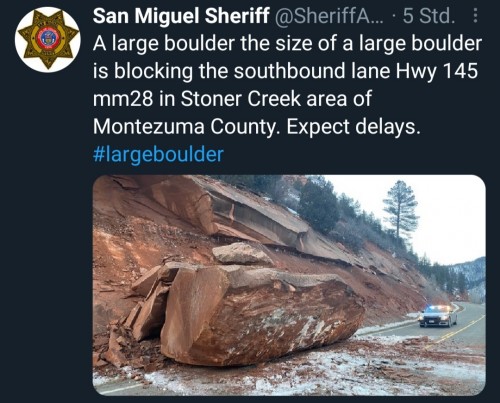The image size is (500, 403).
Task: Open the 5 Std. timestamp link
Action: (x=429, y=16)
